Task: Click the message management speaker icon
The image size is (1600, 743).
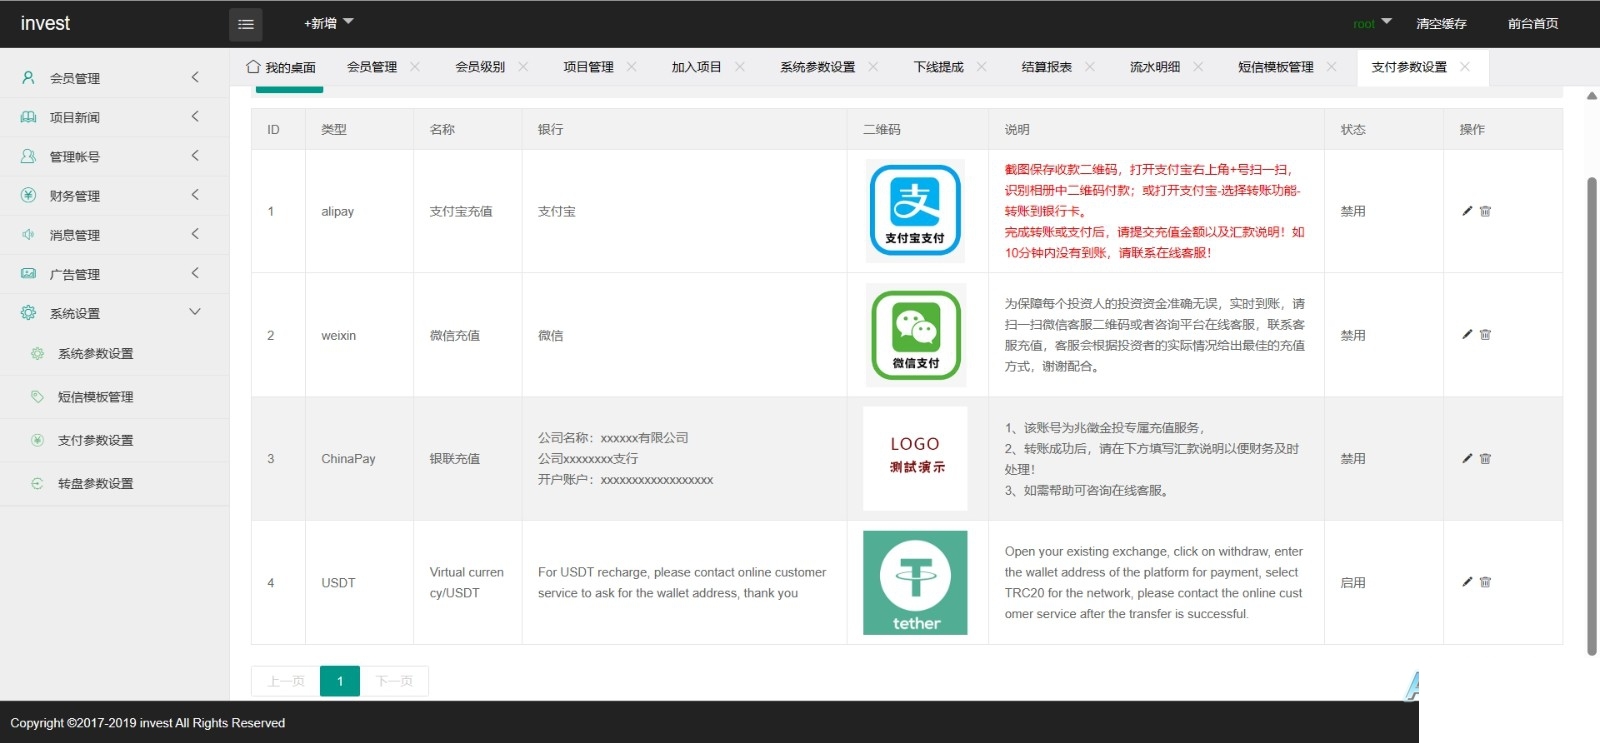Action: (28, 234)
